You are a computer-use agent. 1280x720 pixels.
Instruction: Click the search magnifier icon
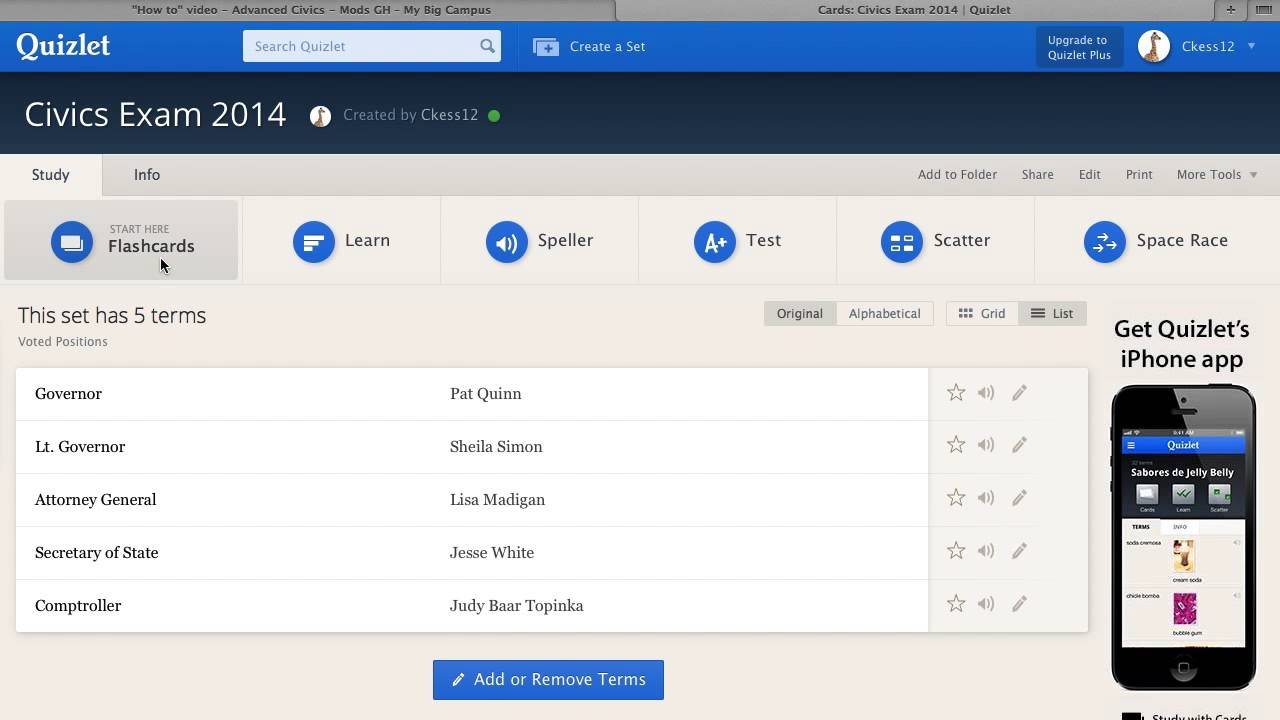click(487, 46)
